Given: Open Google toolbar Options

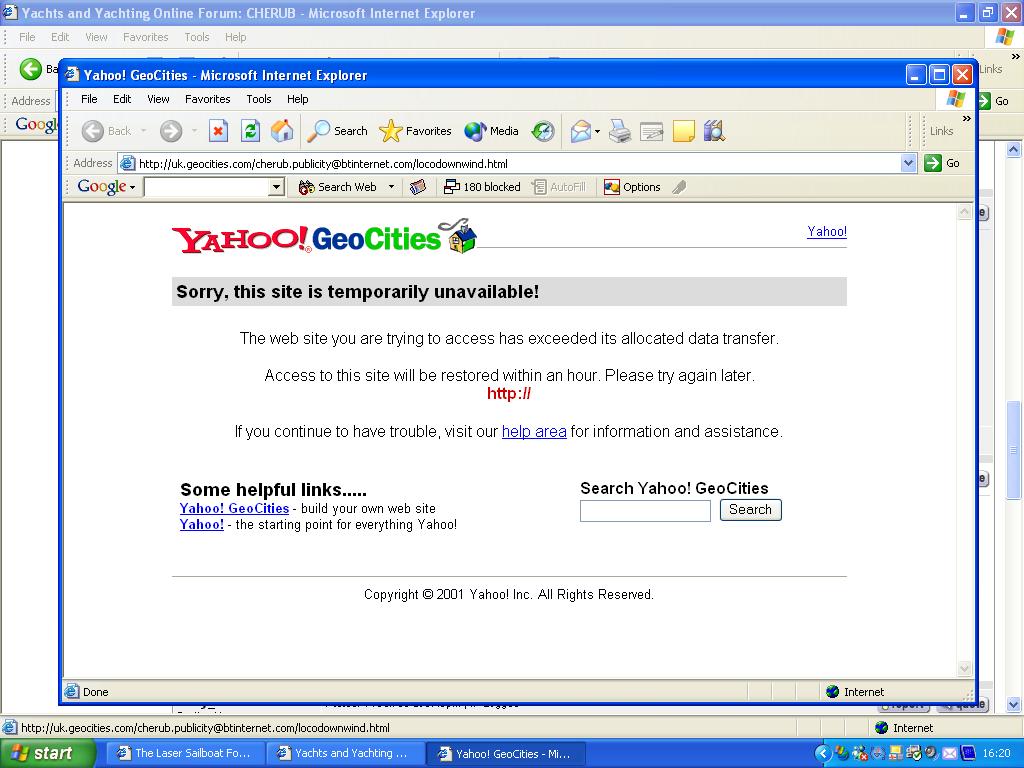Looking at the screenshot, I should click(x=632, y=187).
